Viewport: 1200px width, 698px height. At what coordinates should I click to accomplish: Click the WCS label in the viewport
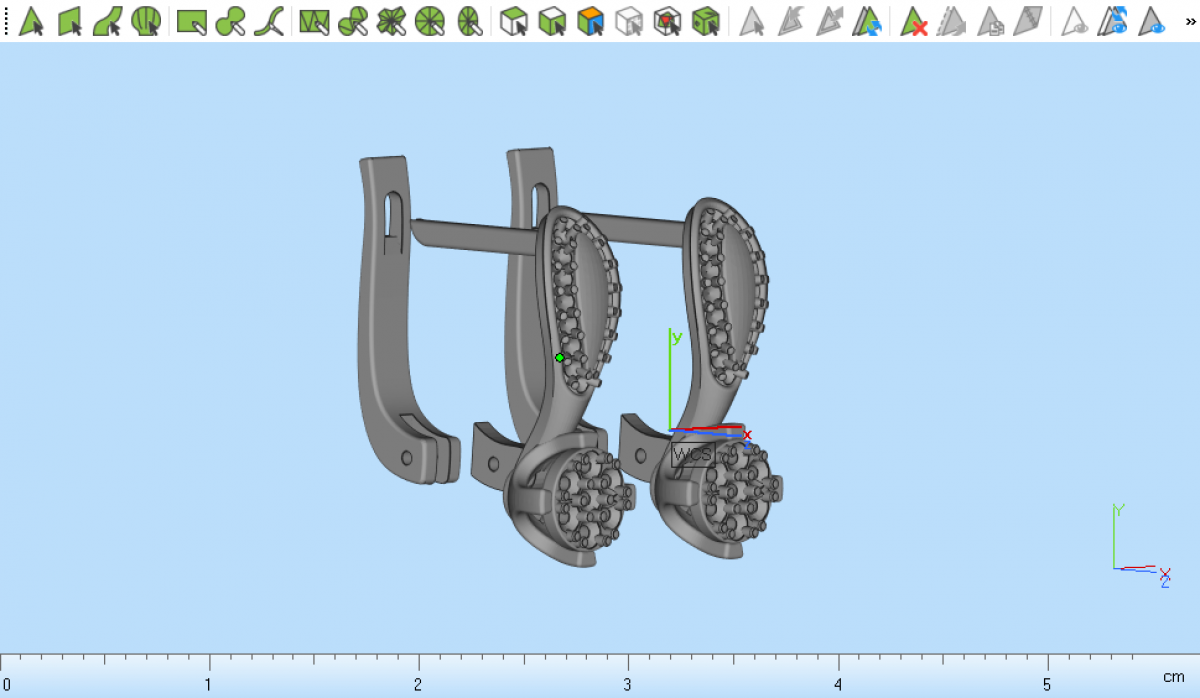pos(692,455)
